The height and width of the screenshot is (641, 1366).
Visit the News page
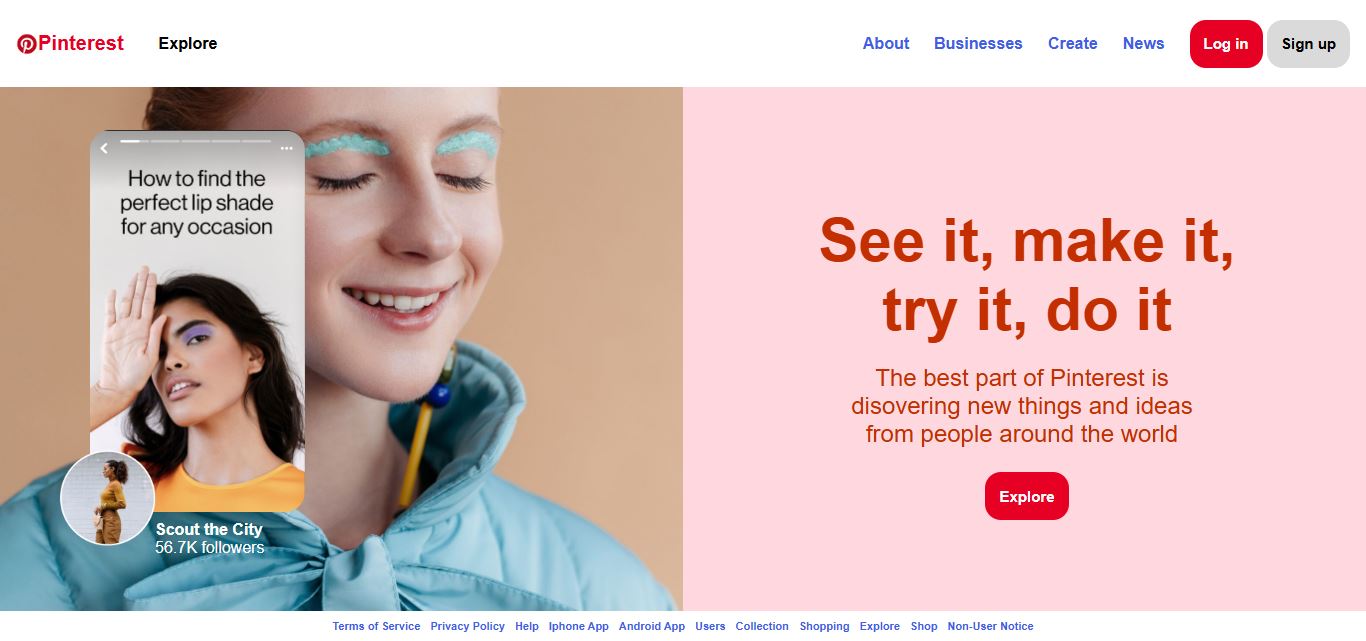point(1143,43)
